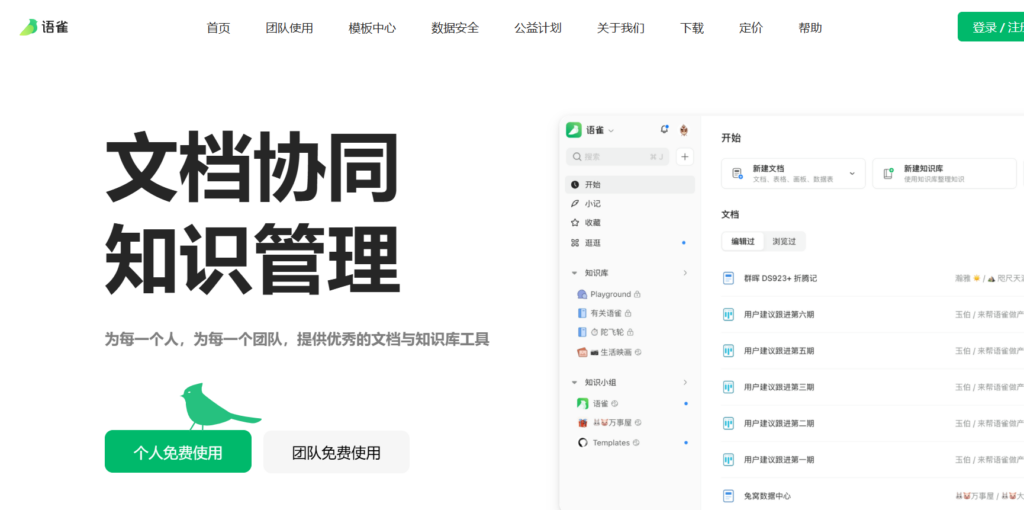The height and width of the screenshot is (510, 1024).
Task: Open the Templates group icon
Action: coord(583,443)
